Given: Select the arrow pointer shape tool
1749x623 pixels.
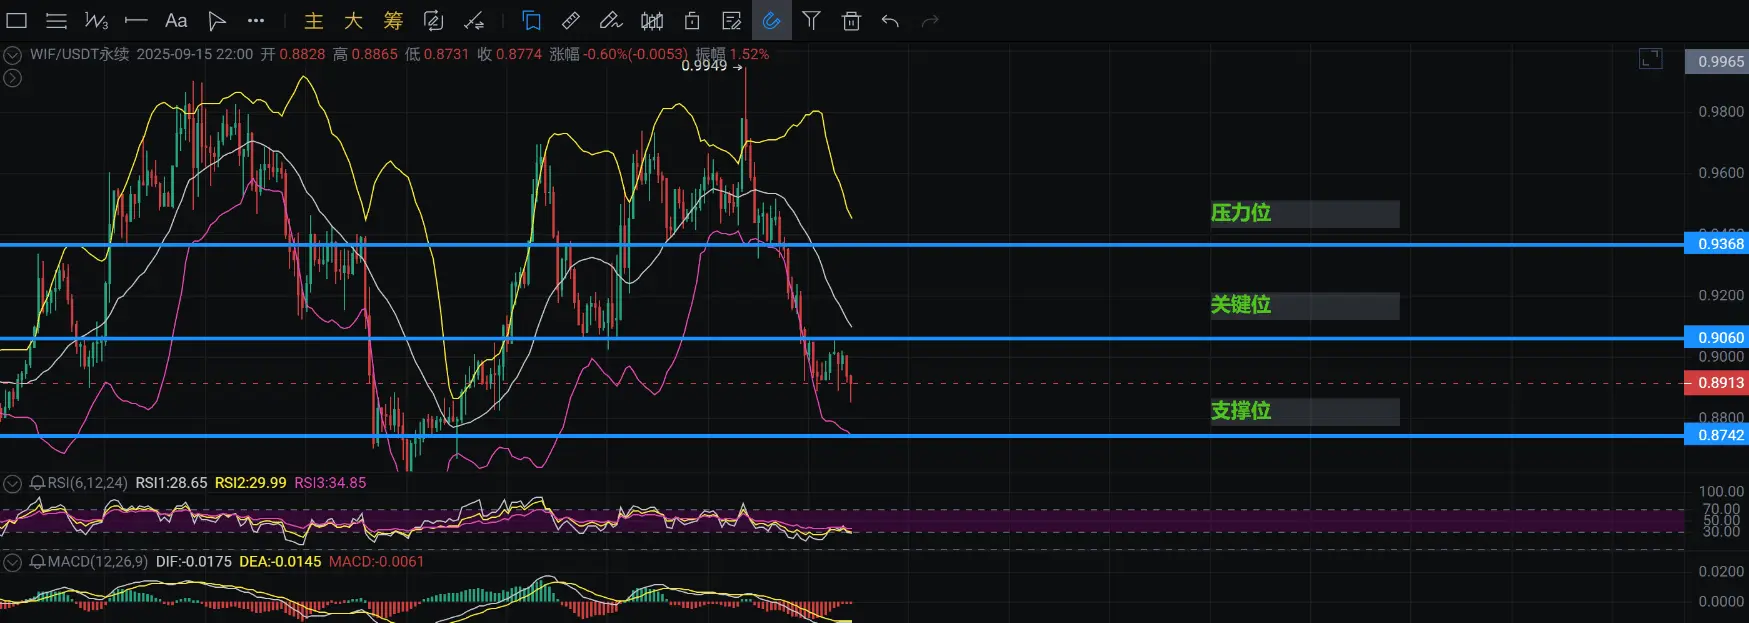Looking at the screenshot, I should (216, 20).
